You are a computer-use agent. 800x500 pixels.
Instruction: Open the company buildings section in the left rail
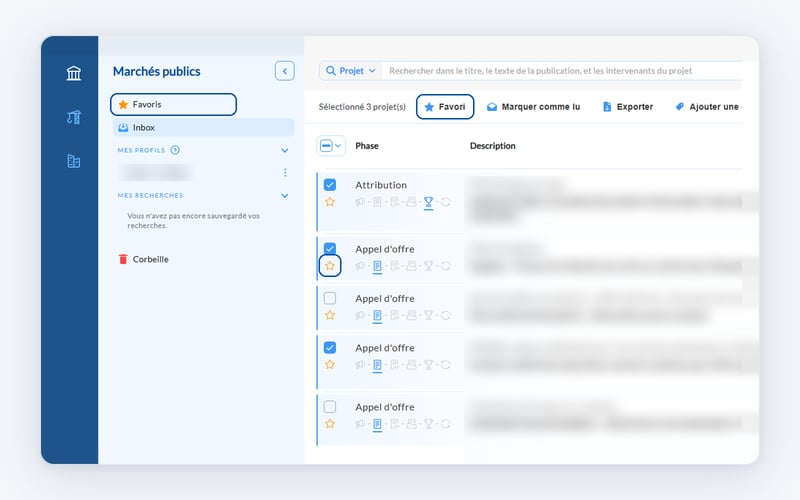click(74, 161)
